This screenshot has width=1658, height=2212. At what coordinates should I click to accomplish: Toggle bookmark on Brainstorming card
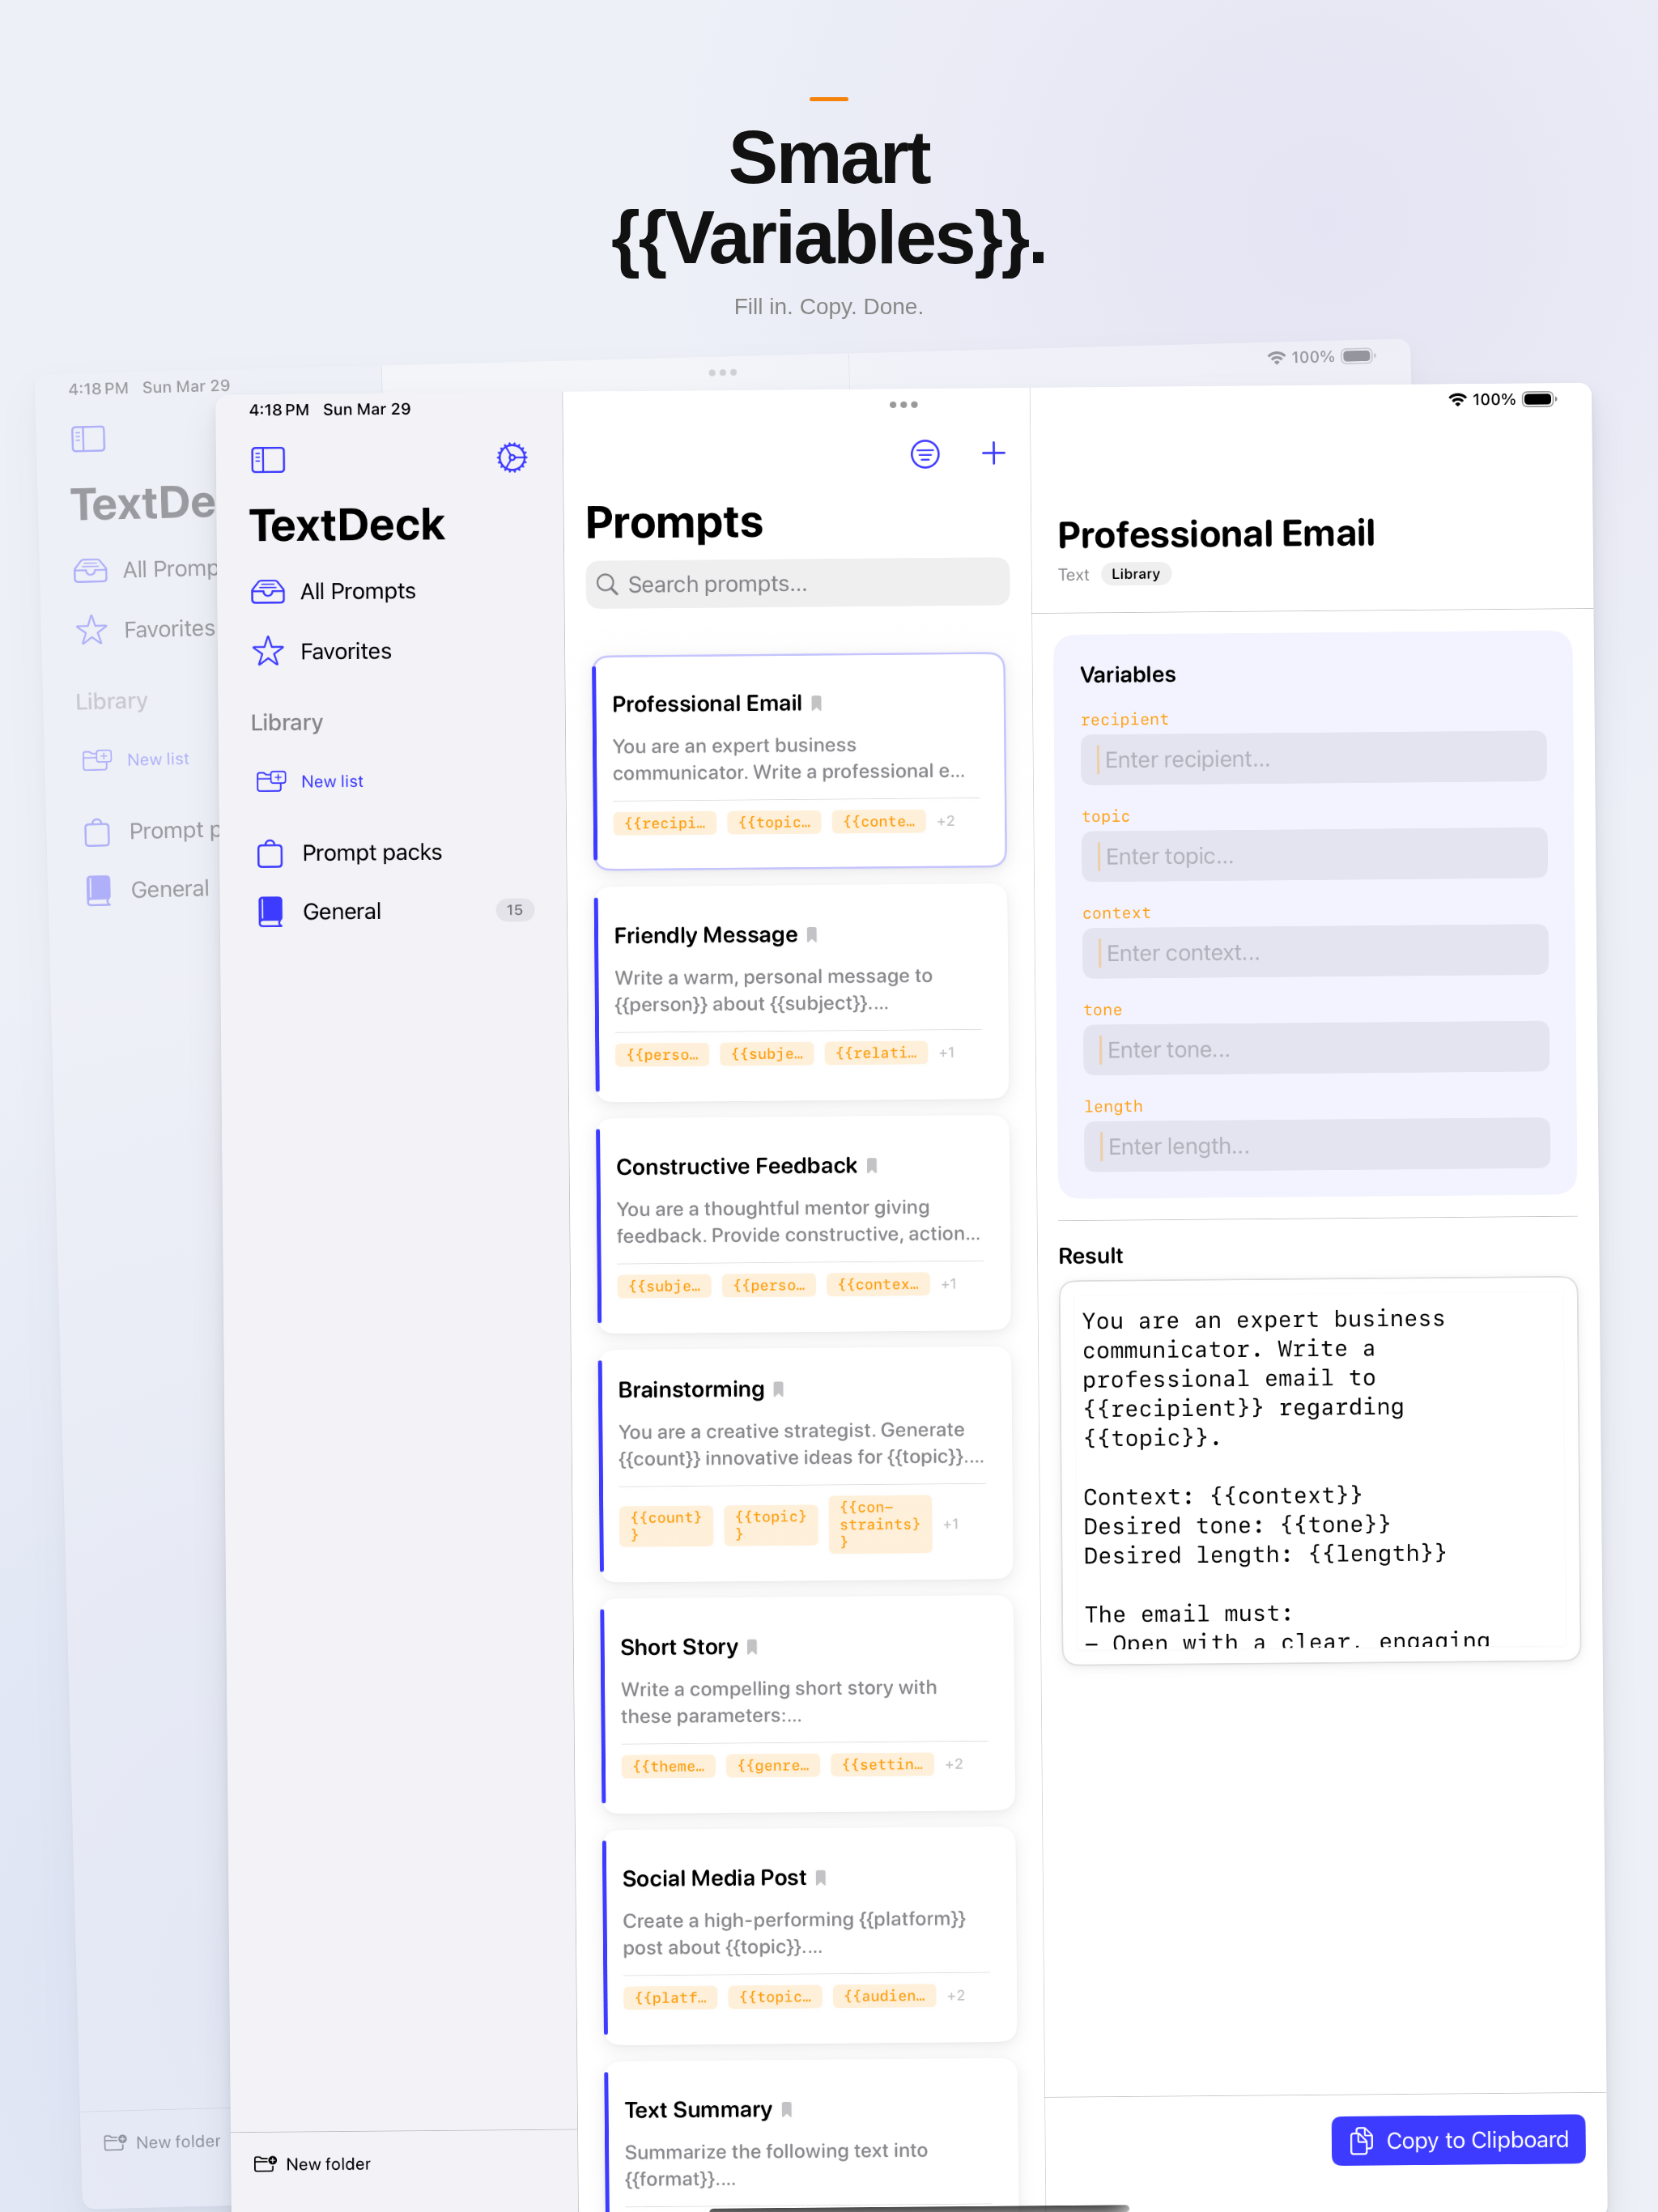[x=778, y=1389]
